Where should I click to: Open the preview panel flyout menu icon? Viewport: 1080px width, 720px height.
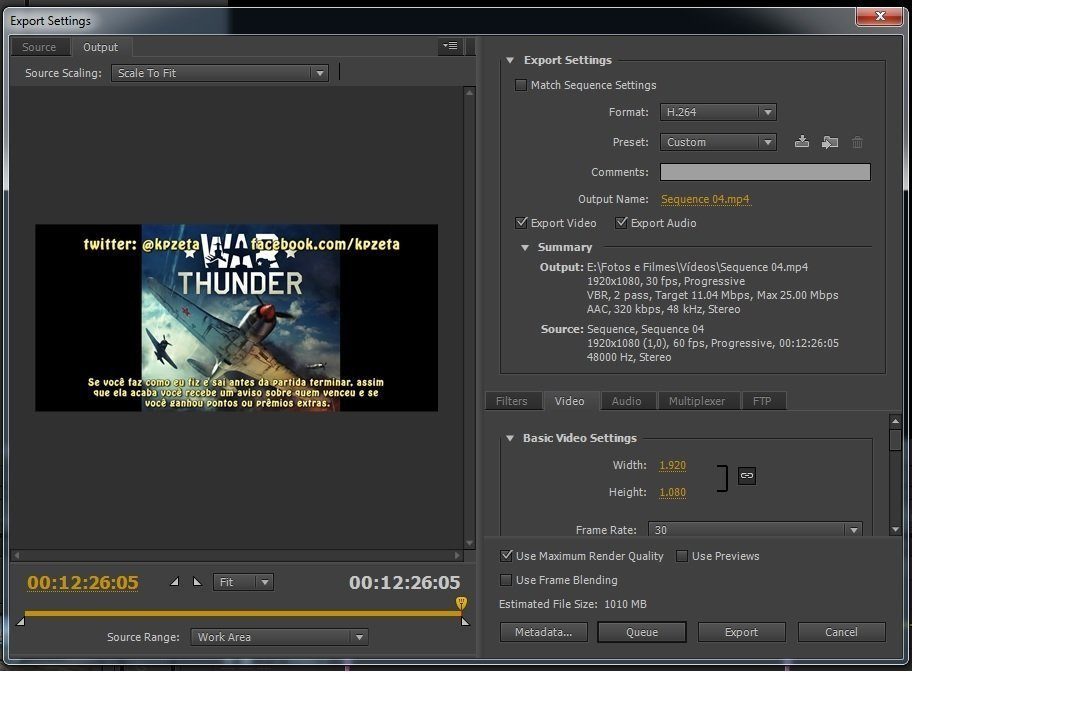(450, 46)
